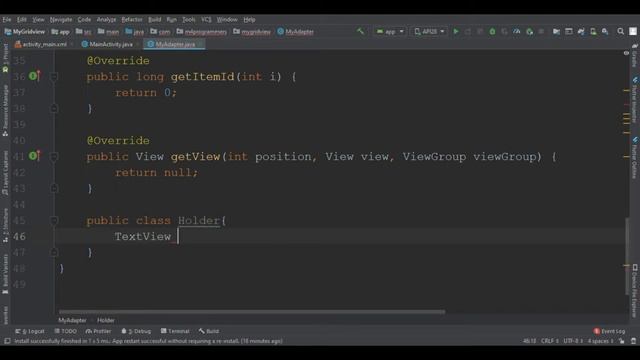Click the MyAdapter breadcrumb below editor
This screenshot has height=360, width=640.
pyautogui.click(x=72, y=320)
